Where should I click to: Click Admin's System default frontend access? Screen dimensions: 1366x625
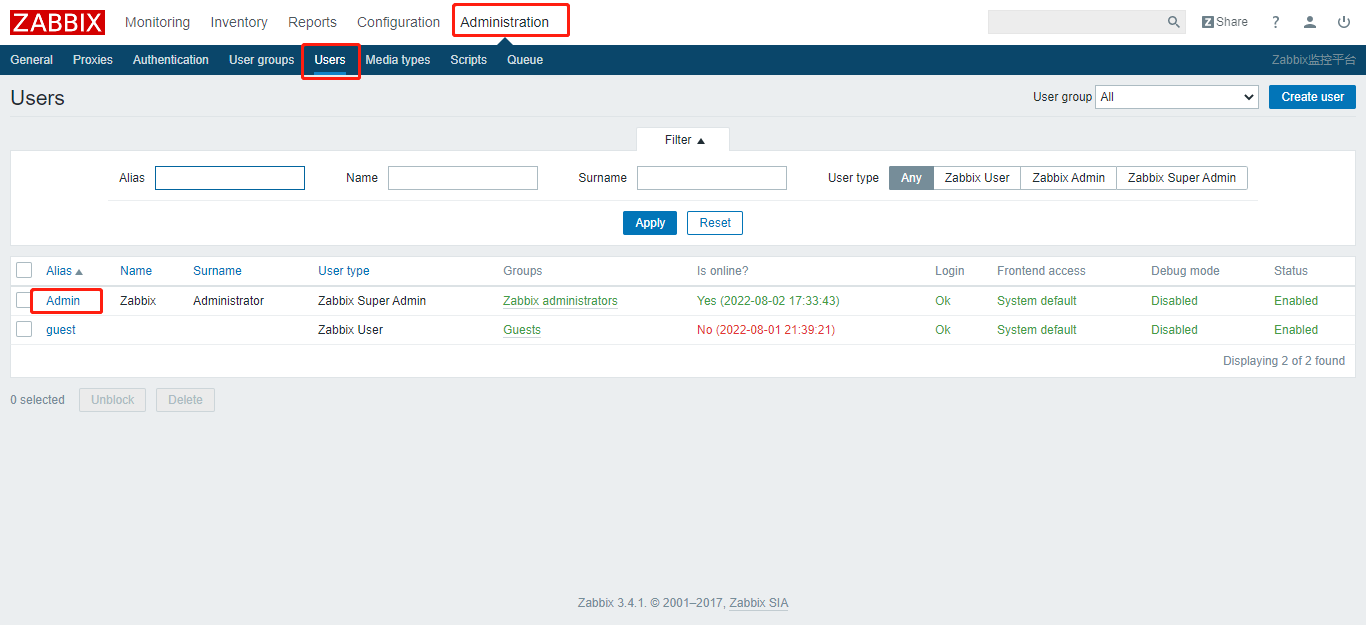pos(1037,301)
